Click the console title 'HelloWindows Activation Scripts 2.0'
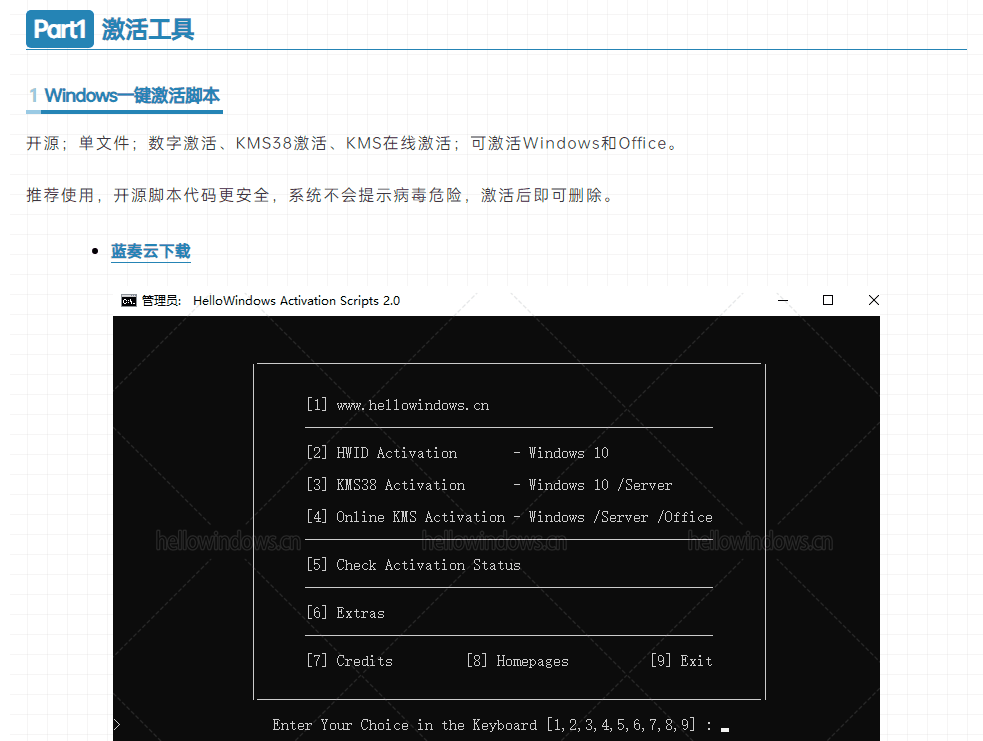Screen dimensions: 983x741 point(297,301)
